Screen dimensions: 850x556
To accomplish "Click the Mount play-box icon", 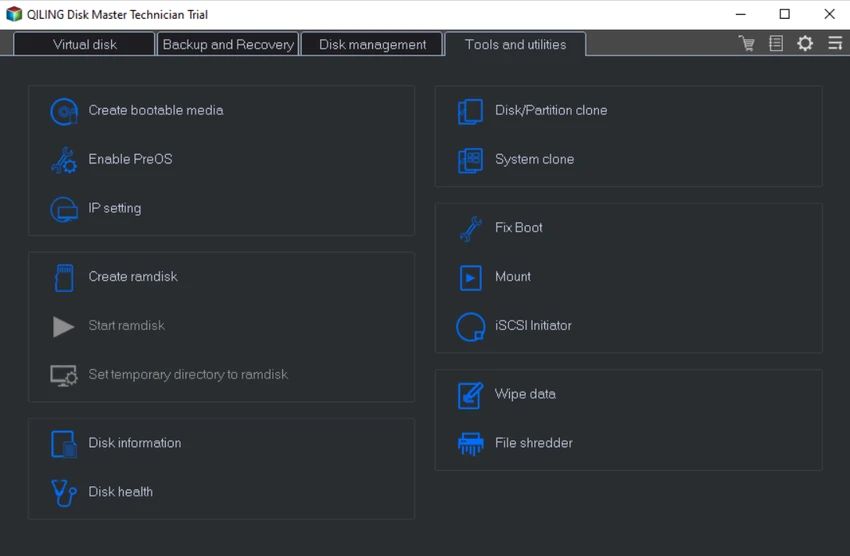I will coord(471,277).
